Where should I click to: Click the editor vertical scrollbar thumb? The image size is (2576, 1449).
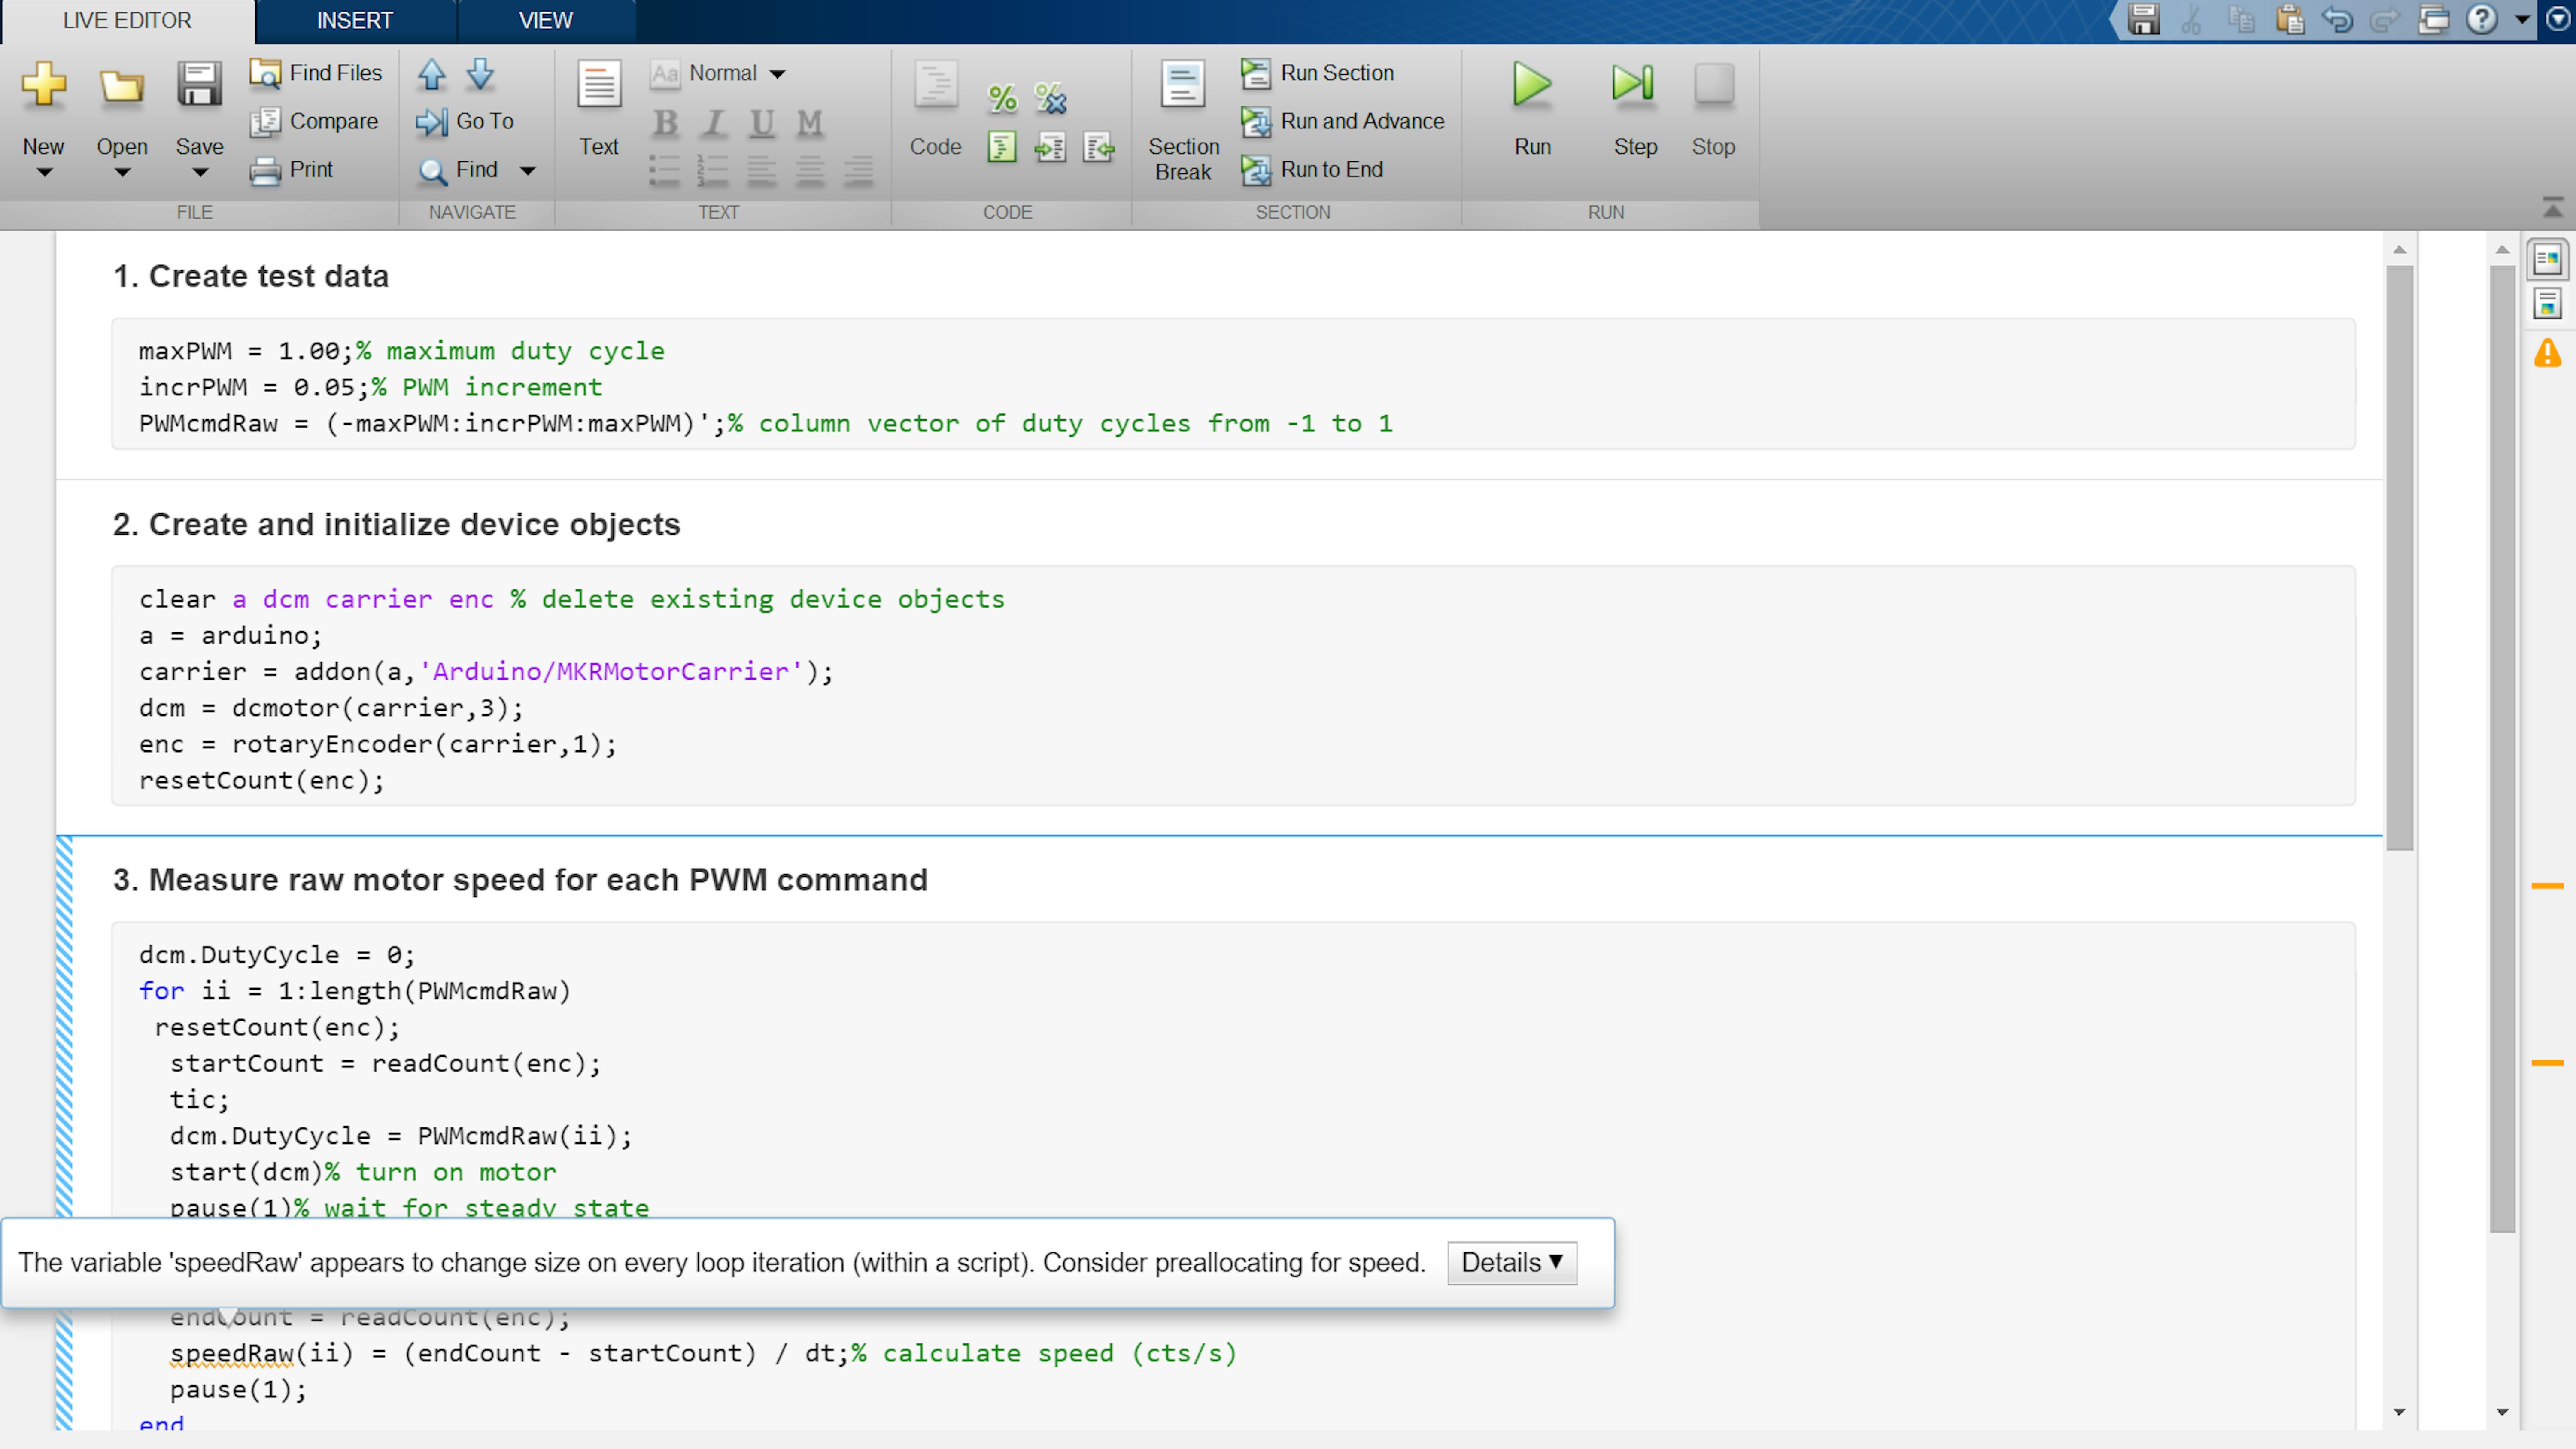pyautogui.click(x=2399, y=558)
